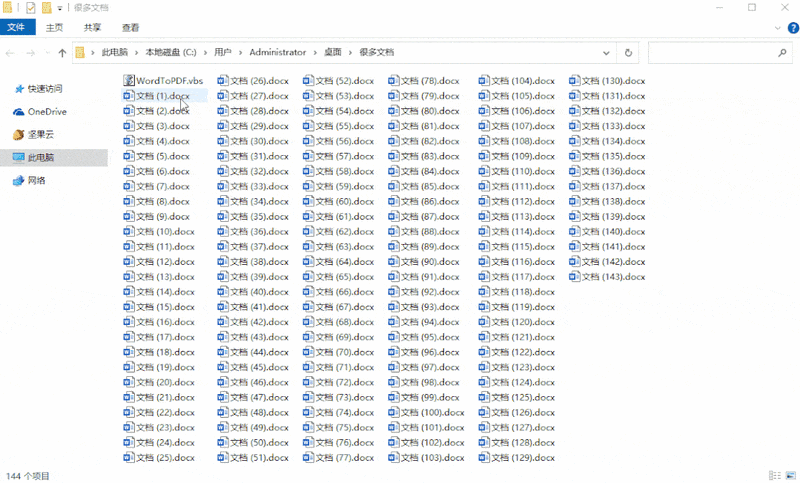Navigate to 本地磁盘 (C:) in breadcrumb
The height and width of the screenshot is (483, 800).
click(x=171, y=53)
